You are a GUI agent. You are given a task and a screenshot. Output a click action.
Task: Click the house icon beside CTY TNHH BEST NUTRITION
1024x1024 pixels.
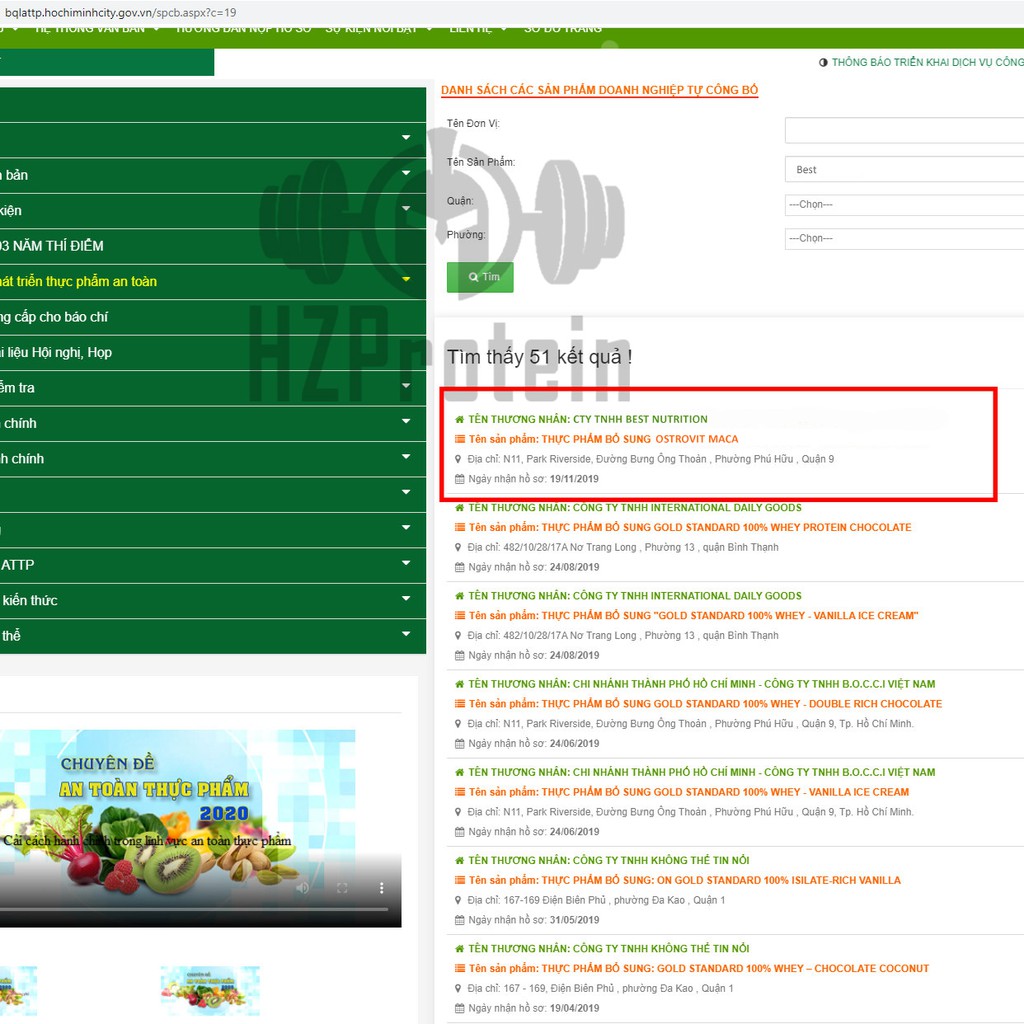(460, 419)
